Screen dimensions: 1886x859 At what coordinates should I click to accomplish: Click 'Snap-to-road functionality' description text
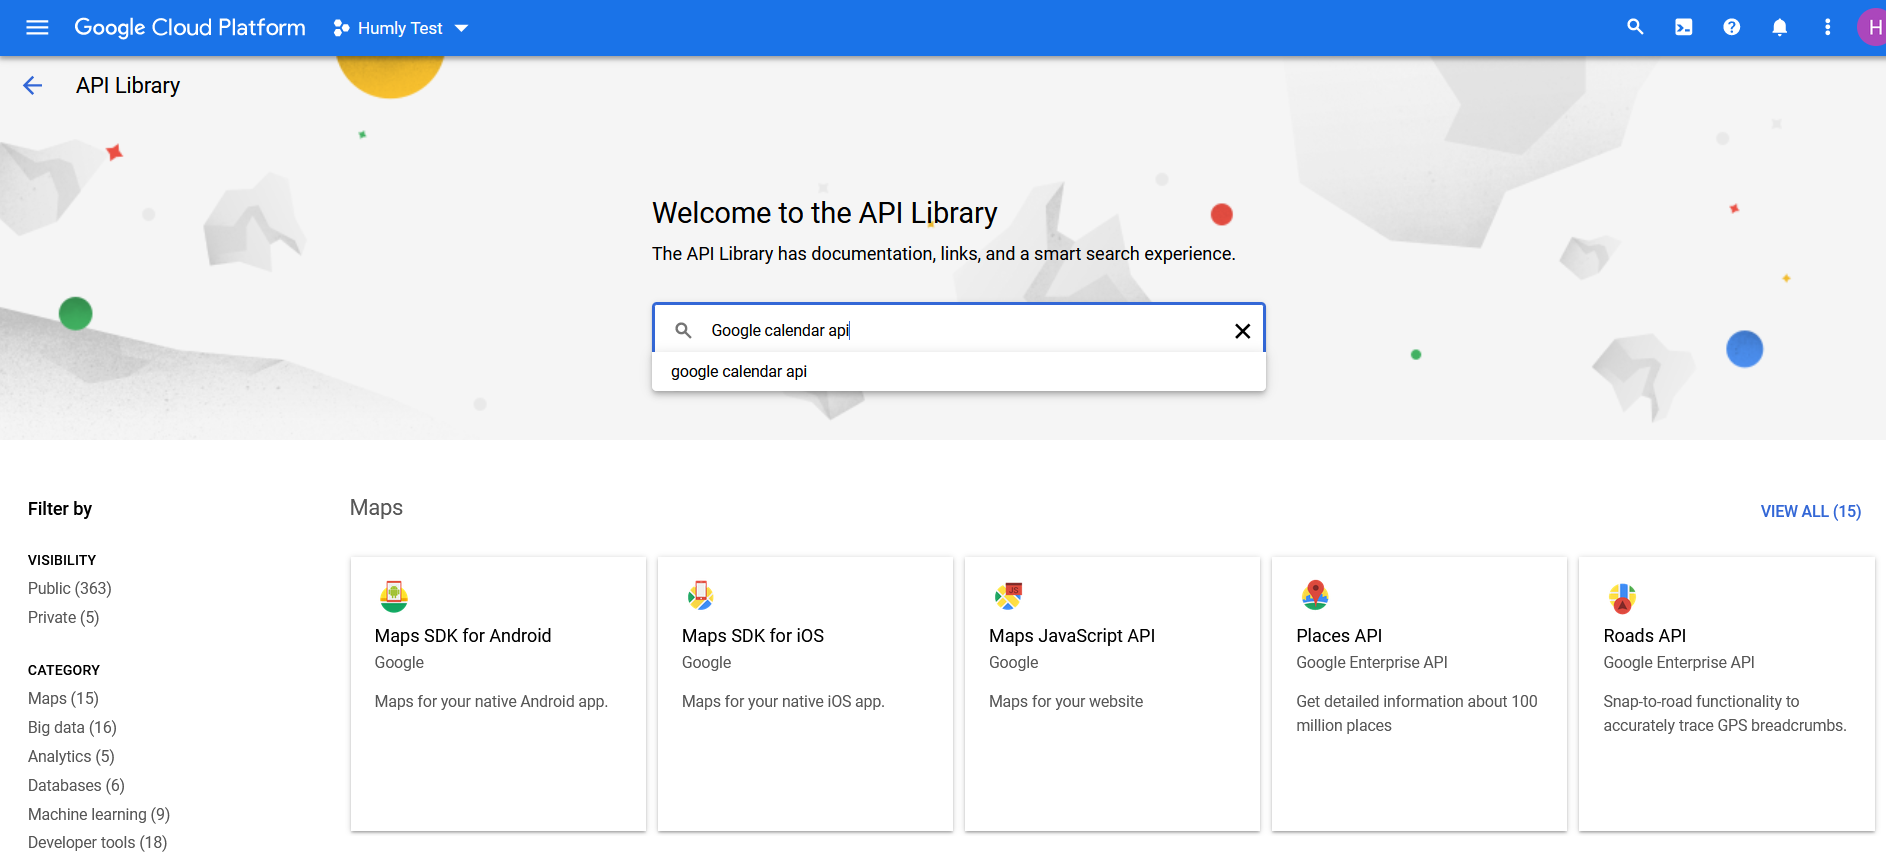pos(1725,713)
